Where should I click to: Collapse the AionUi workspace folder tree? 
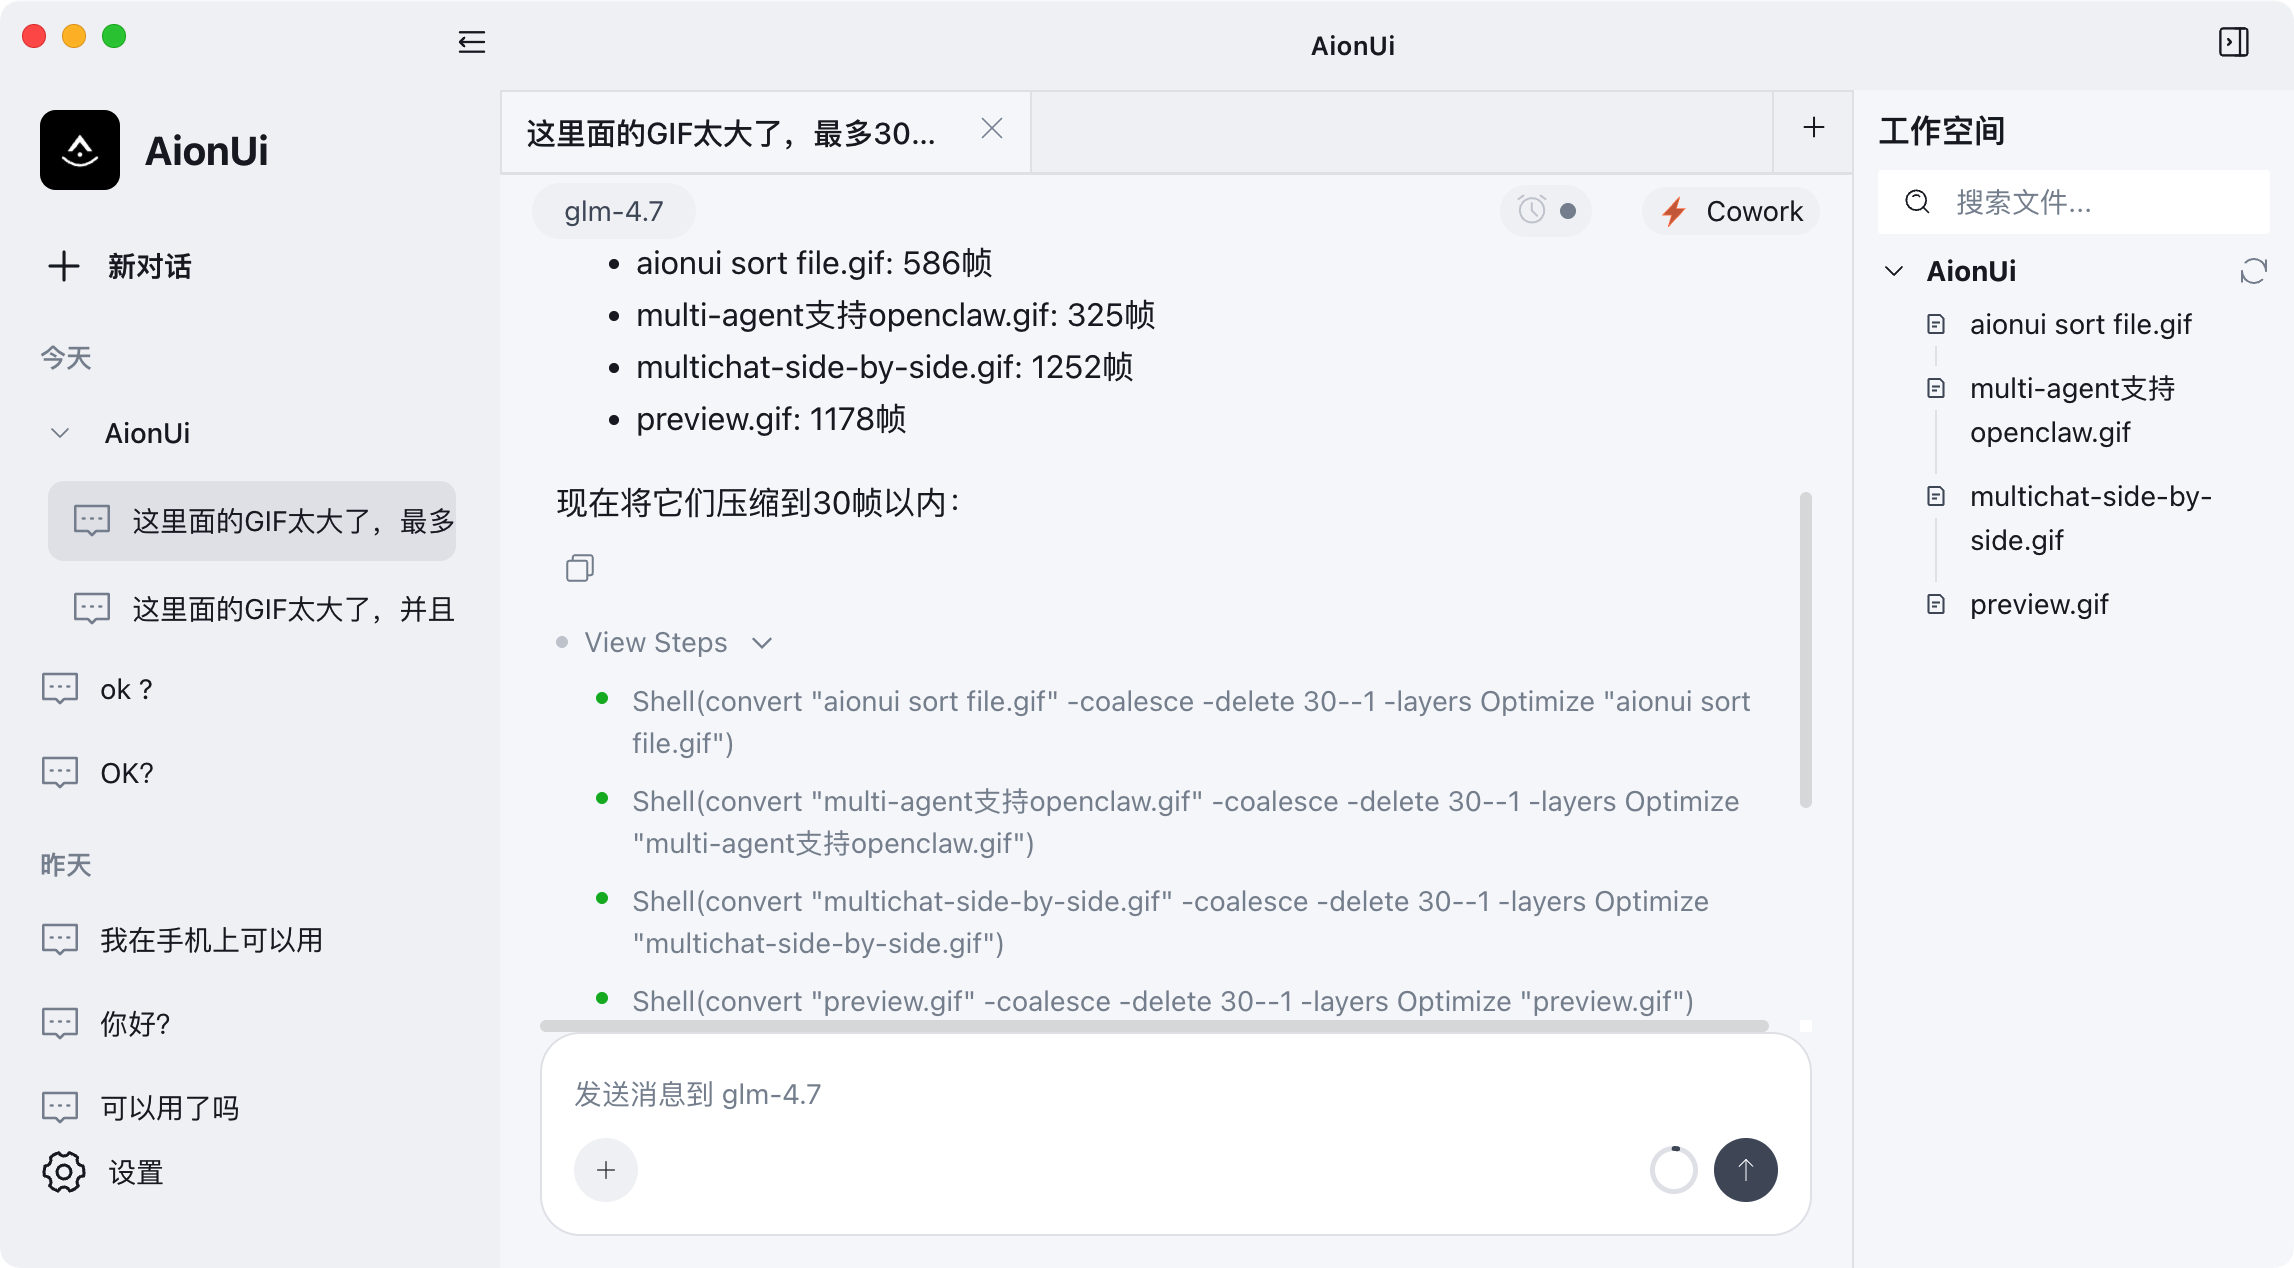click(1893, 271)
